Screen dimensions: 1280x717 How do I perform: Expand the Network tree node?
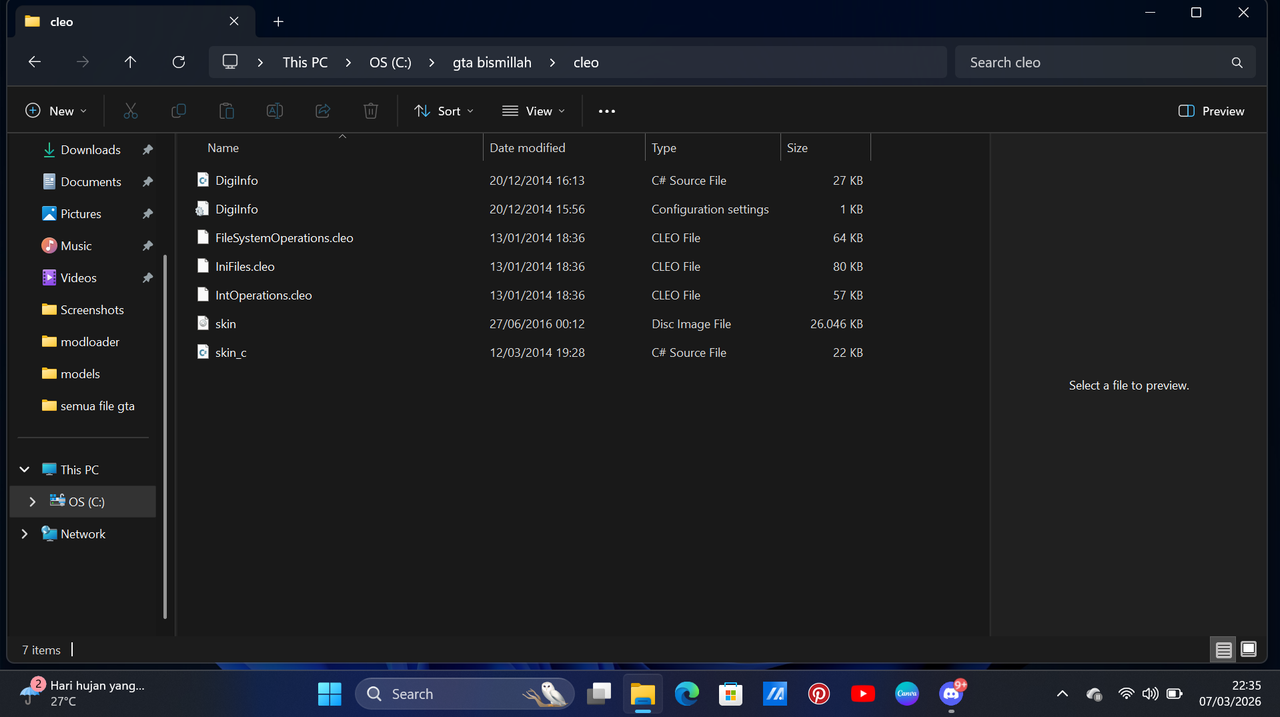pos(25,534)
